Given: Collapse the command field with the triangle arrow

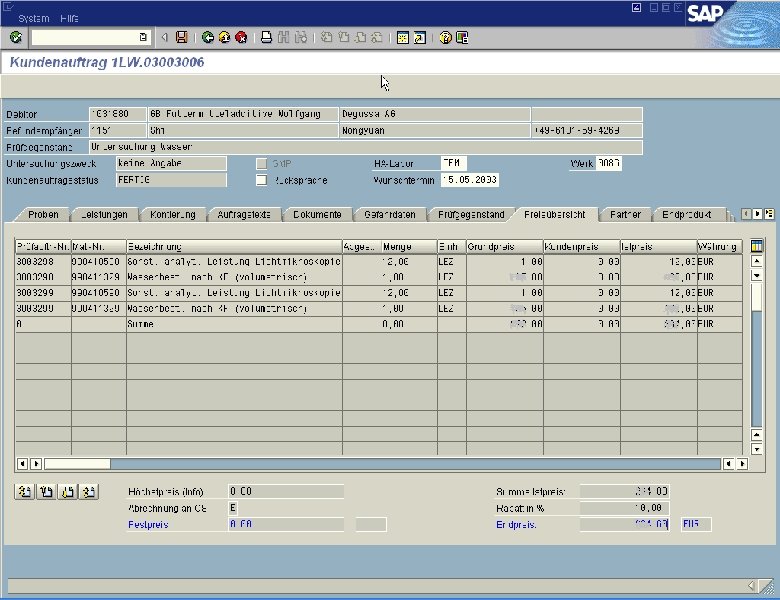Looking at the screenshot, I should pyautogui.click(x=164, y=37).
